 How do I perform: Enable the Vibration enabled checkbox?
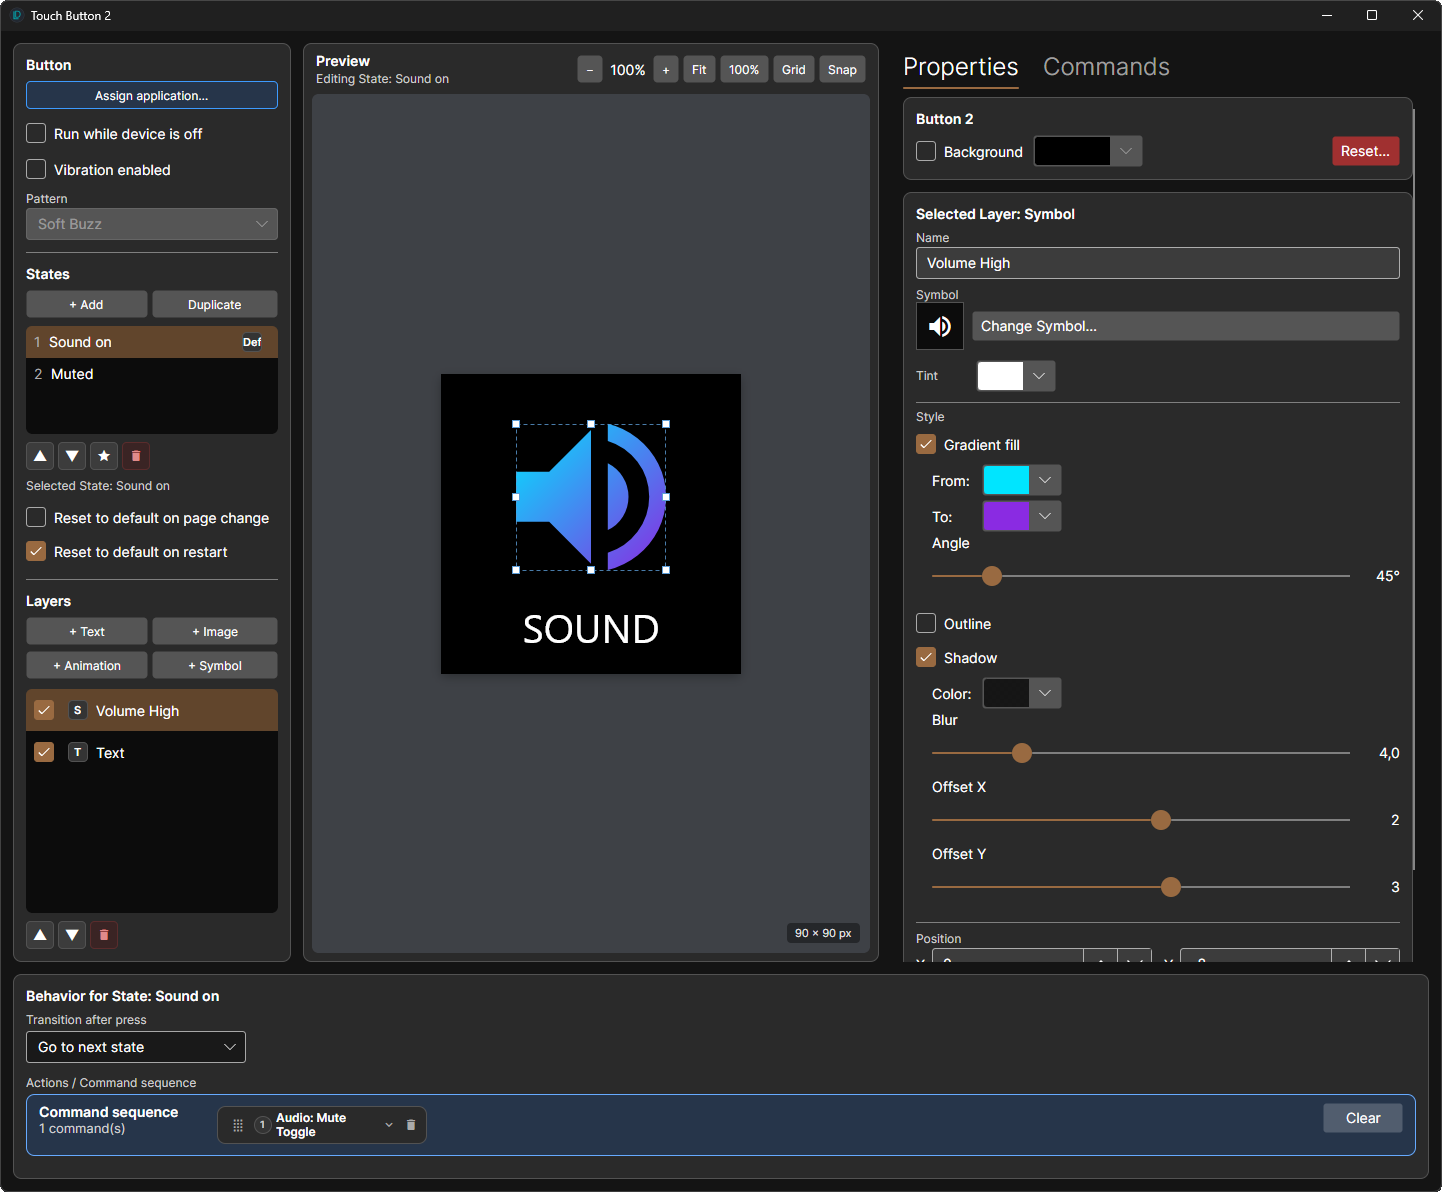[36, 169]
